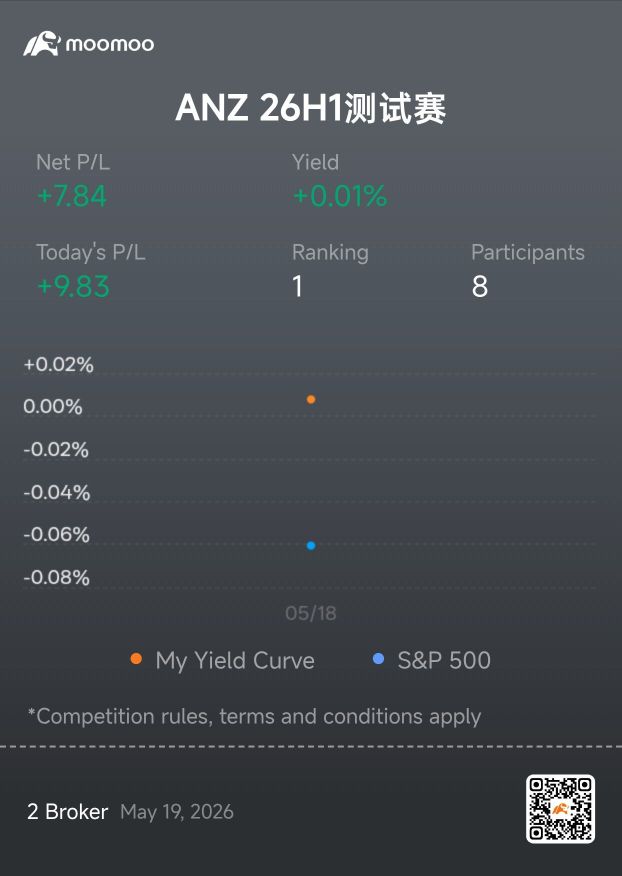622x876 pixels.
Task: Select the Yield value +0.01%
Action: coord(340,196)
